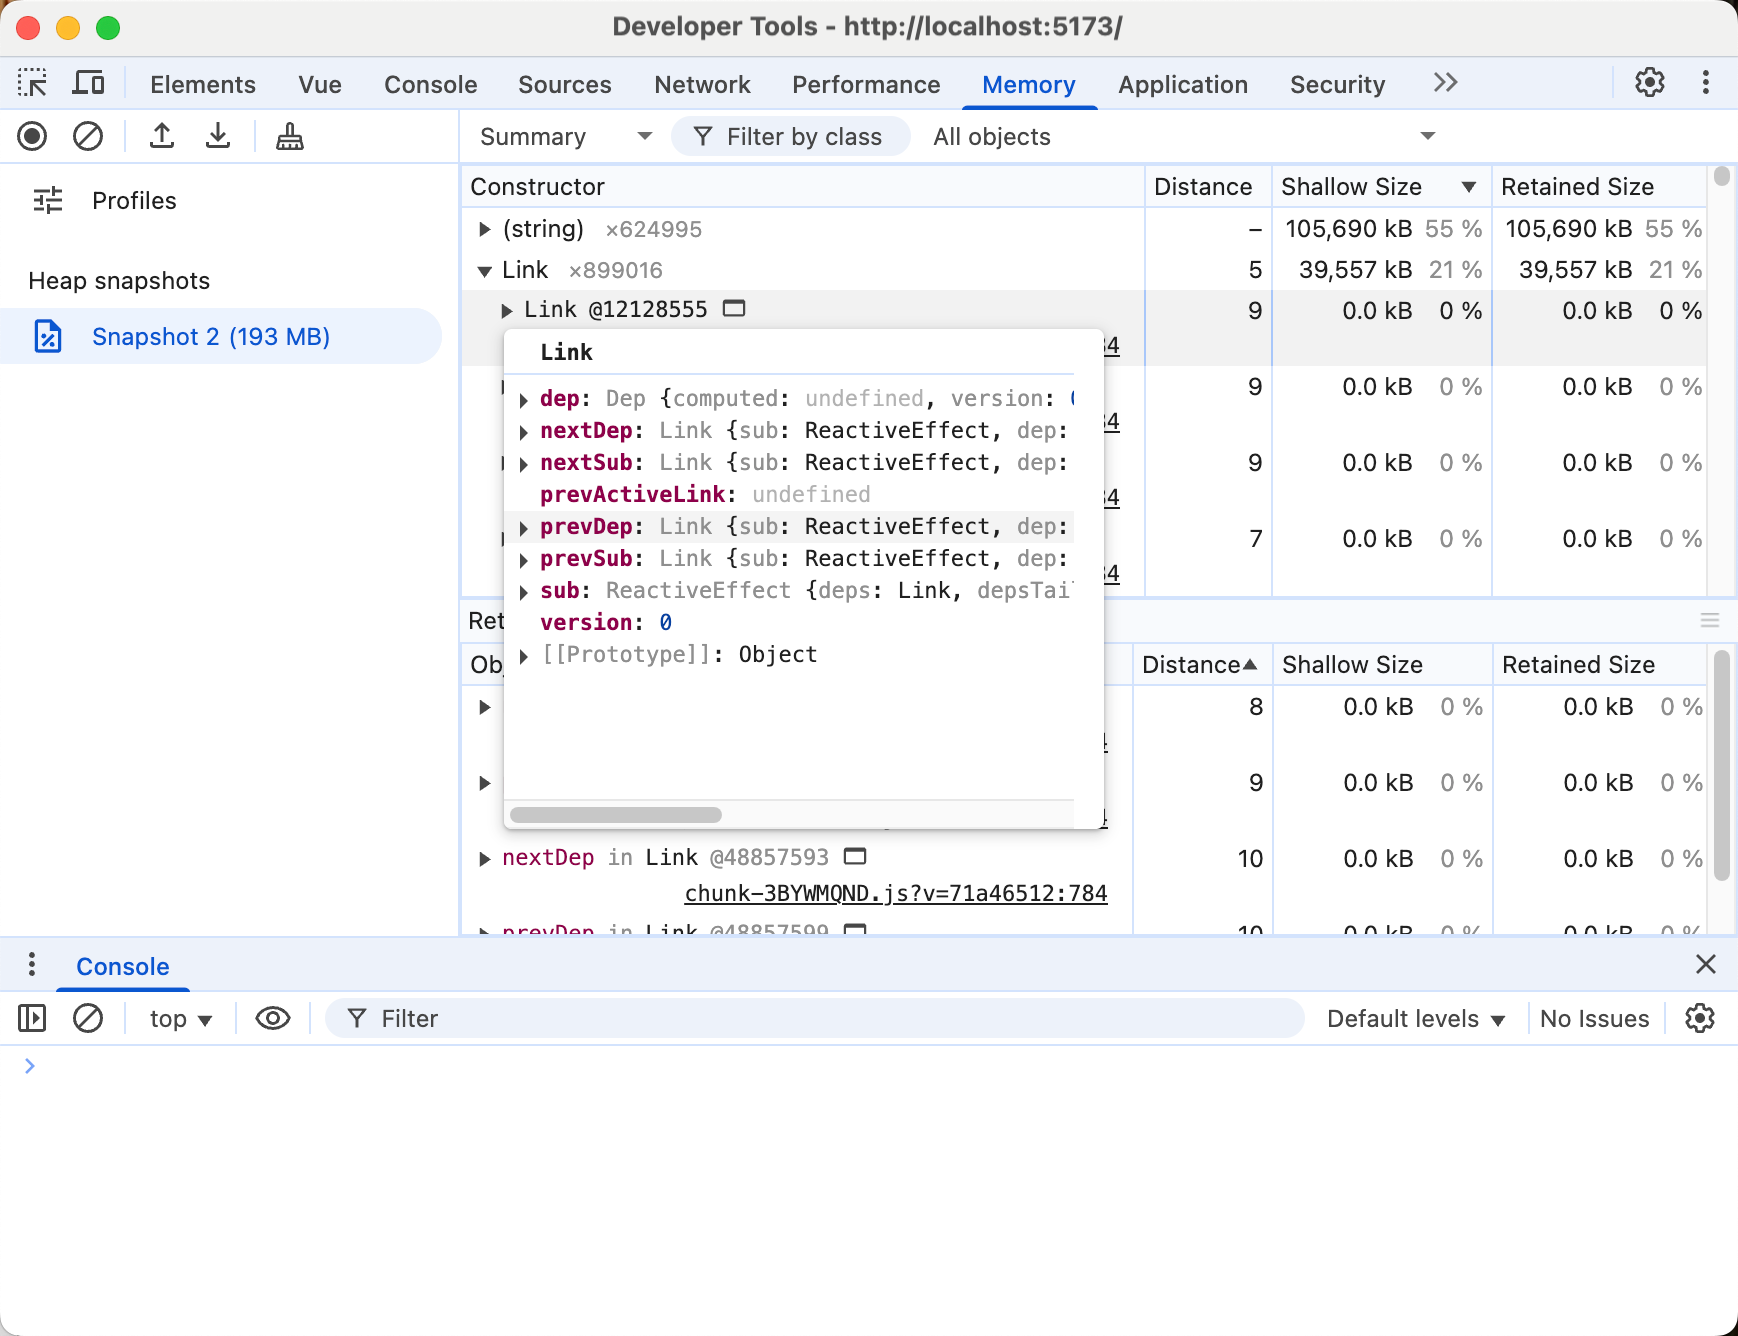This screenshot has width=1738, height=1336.
Task: Open DevTools settings gear
Action: [x=1650, y=82]
